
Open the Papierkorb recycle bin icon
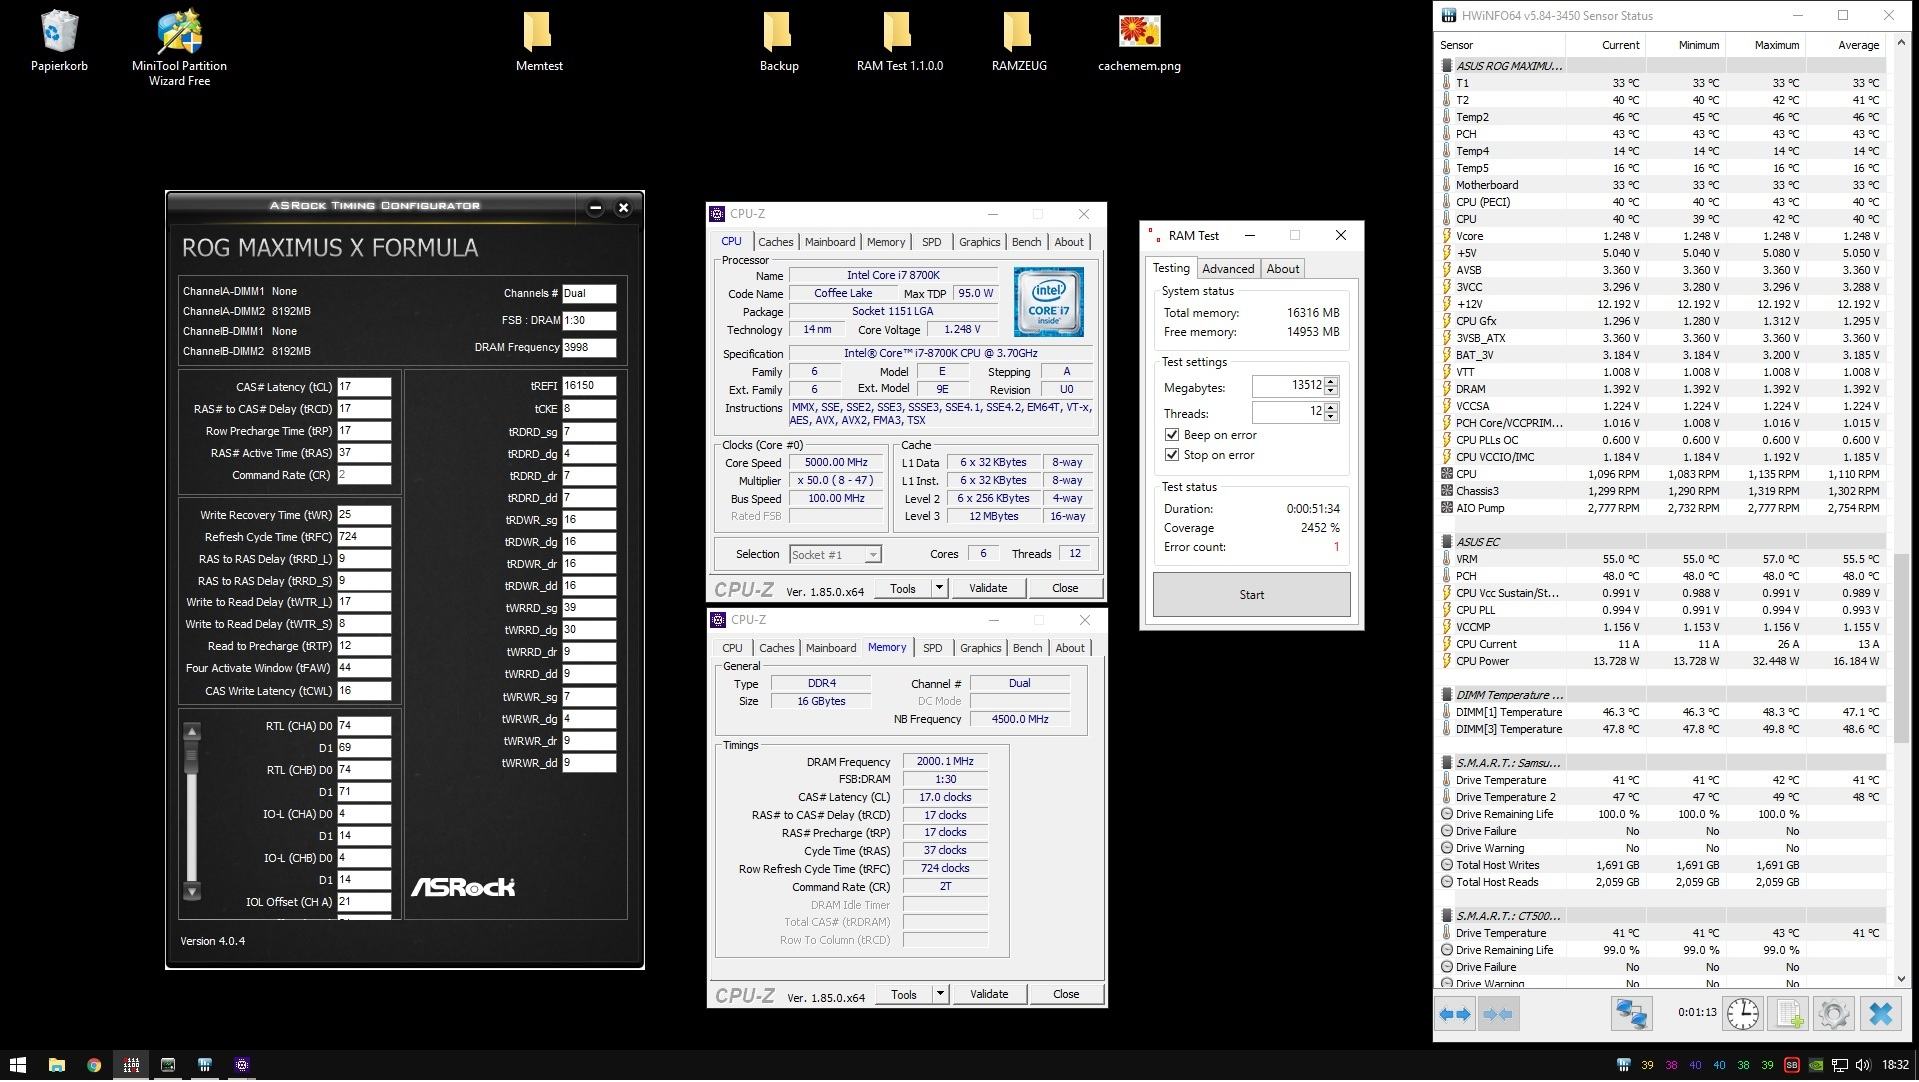click(x=60, y=42)
